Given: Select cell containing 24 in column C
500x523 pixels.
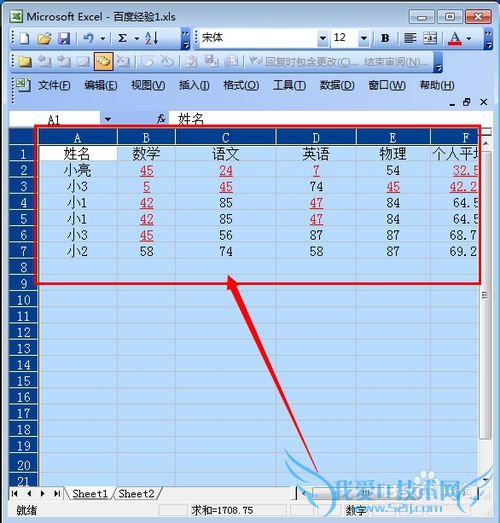Looking at the screenshot, I should pyautogui.click(x=225, y=170).
